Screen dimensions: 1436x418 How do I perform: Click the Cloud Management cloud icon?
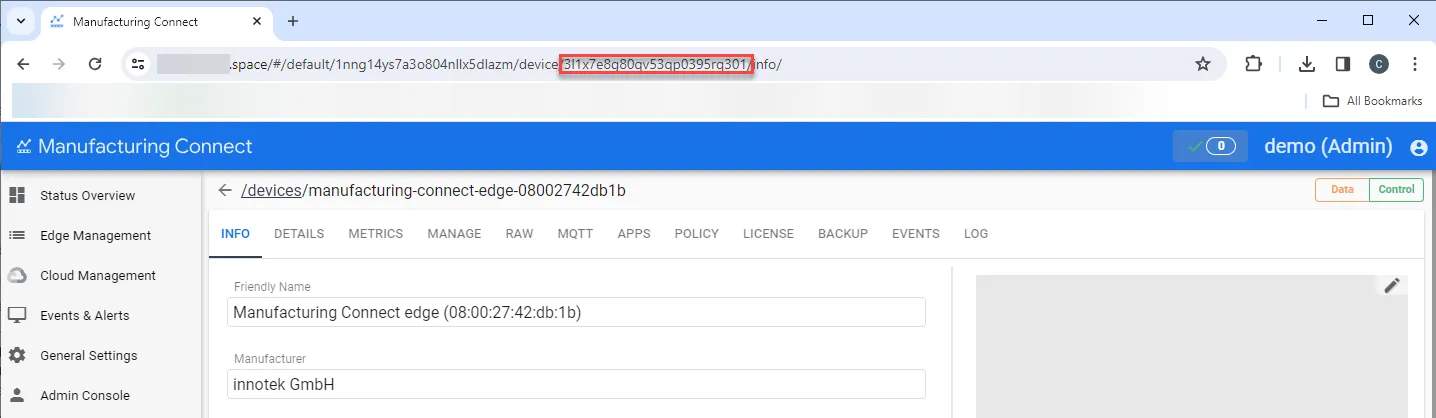pos(17,275)
